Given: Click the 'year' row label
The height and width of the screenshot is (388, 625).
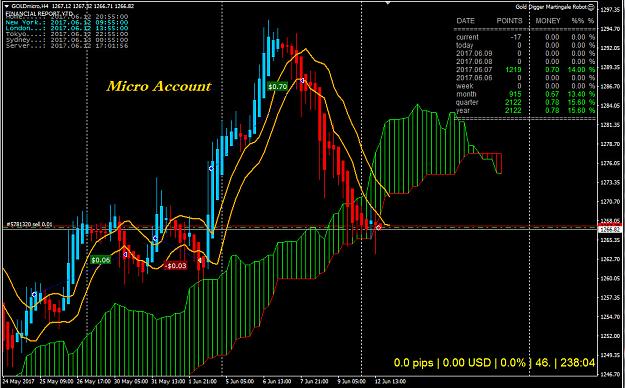Looking at the screenshot, I should [463, 110].
